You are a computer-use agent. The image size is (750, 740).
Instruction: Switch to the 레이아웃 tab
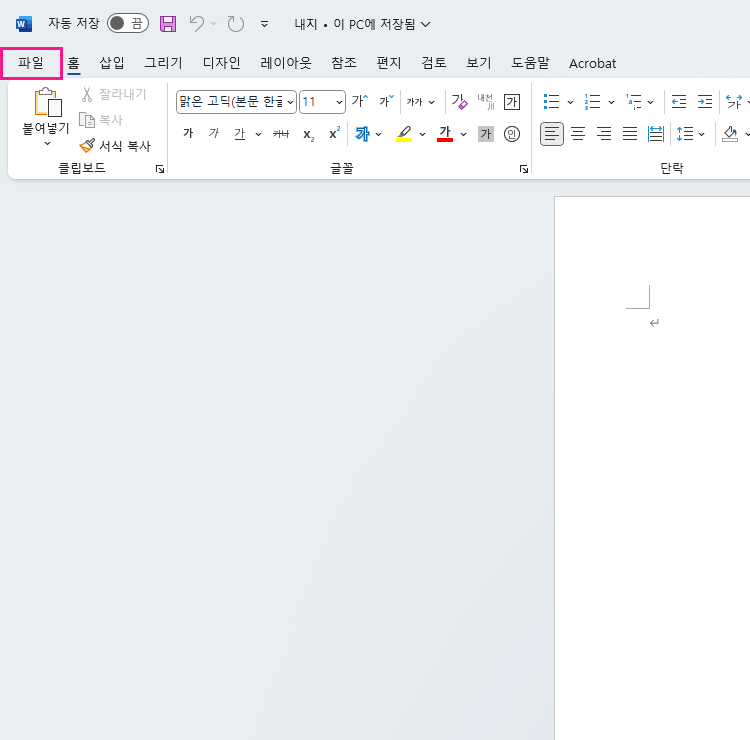(x=286, y=63)
